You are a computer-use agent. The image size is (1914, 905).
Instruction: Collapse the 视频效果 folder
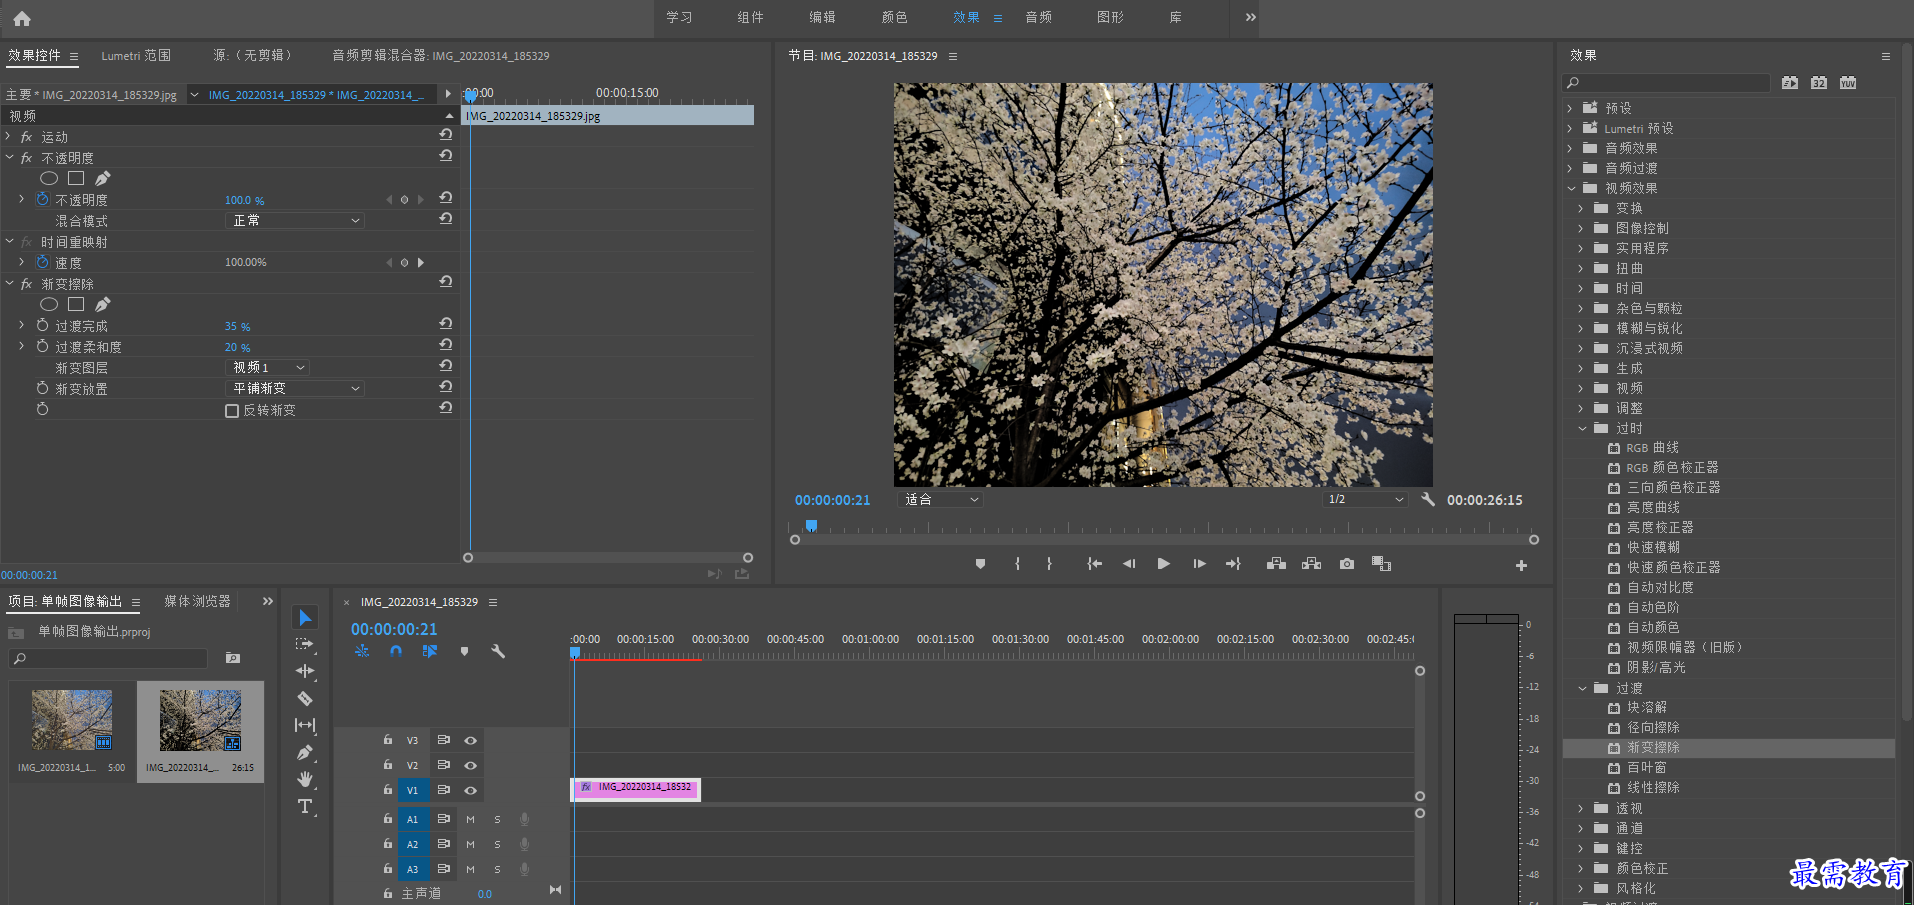[1571, 188]
